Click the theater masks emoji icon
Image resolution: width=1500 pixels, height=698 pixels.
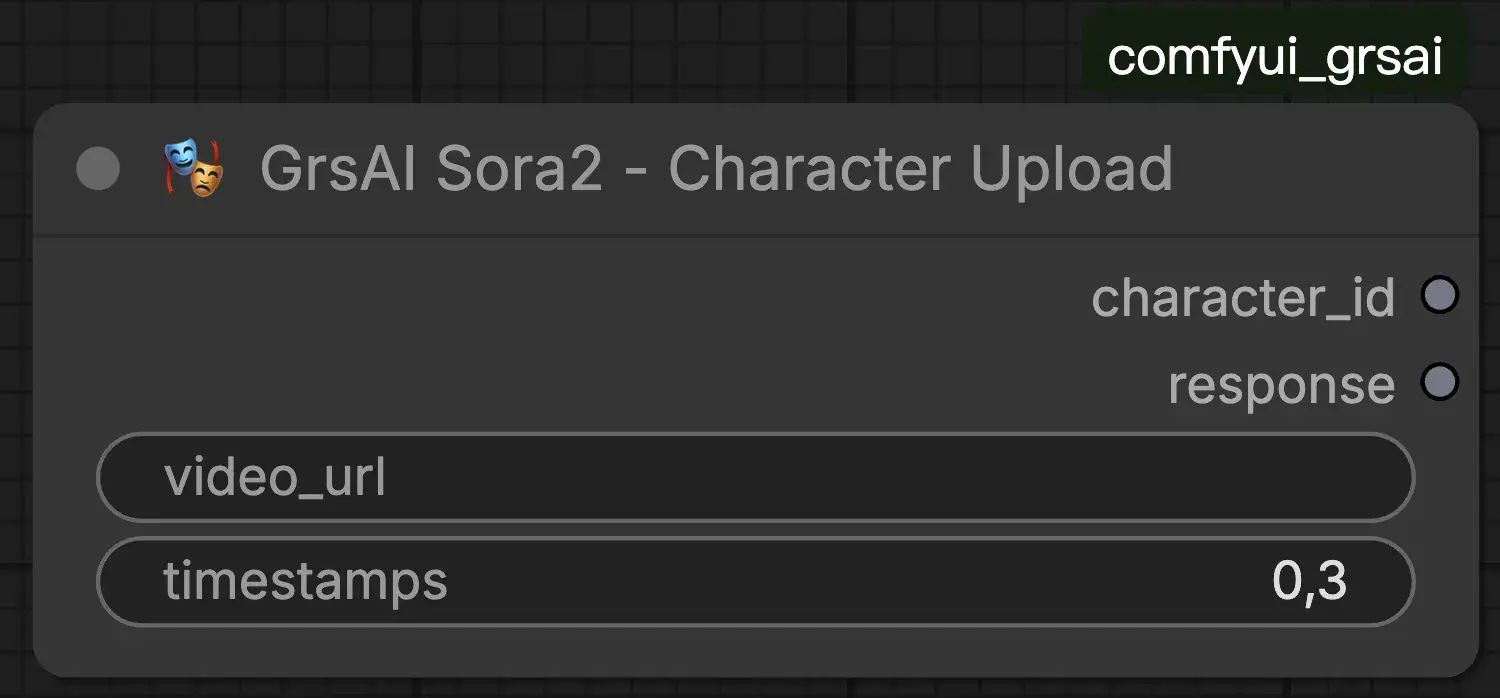point(192,168)
